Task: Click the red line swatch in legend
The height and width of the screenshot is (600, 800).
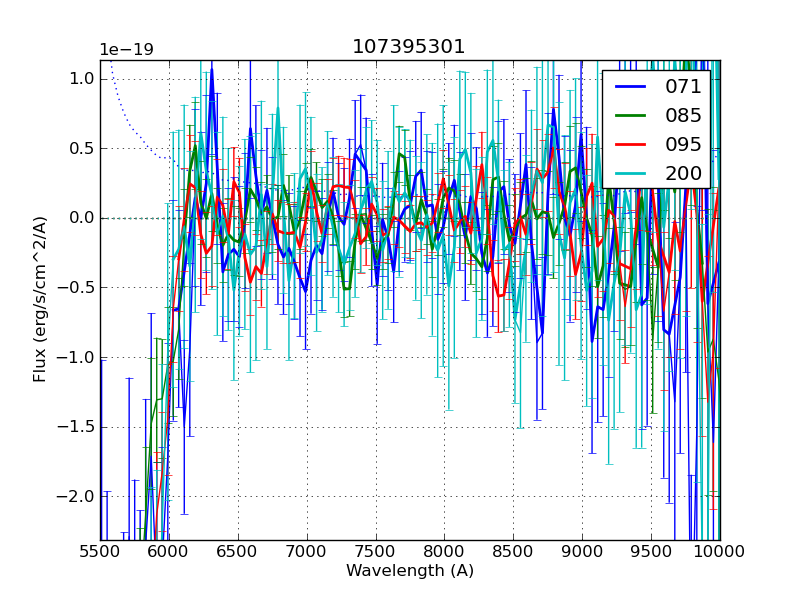Action: pos(630,144)
